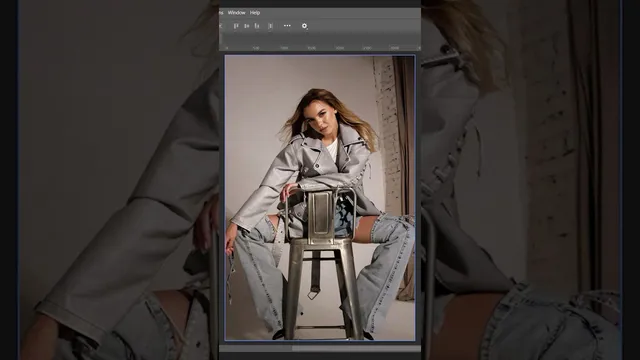
Task: Click the distribute spacing icon
Action: (x=270, y=26)
